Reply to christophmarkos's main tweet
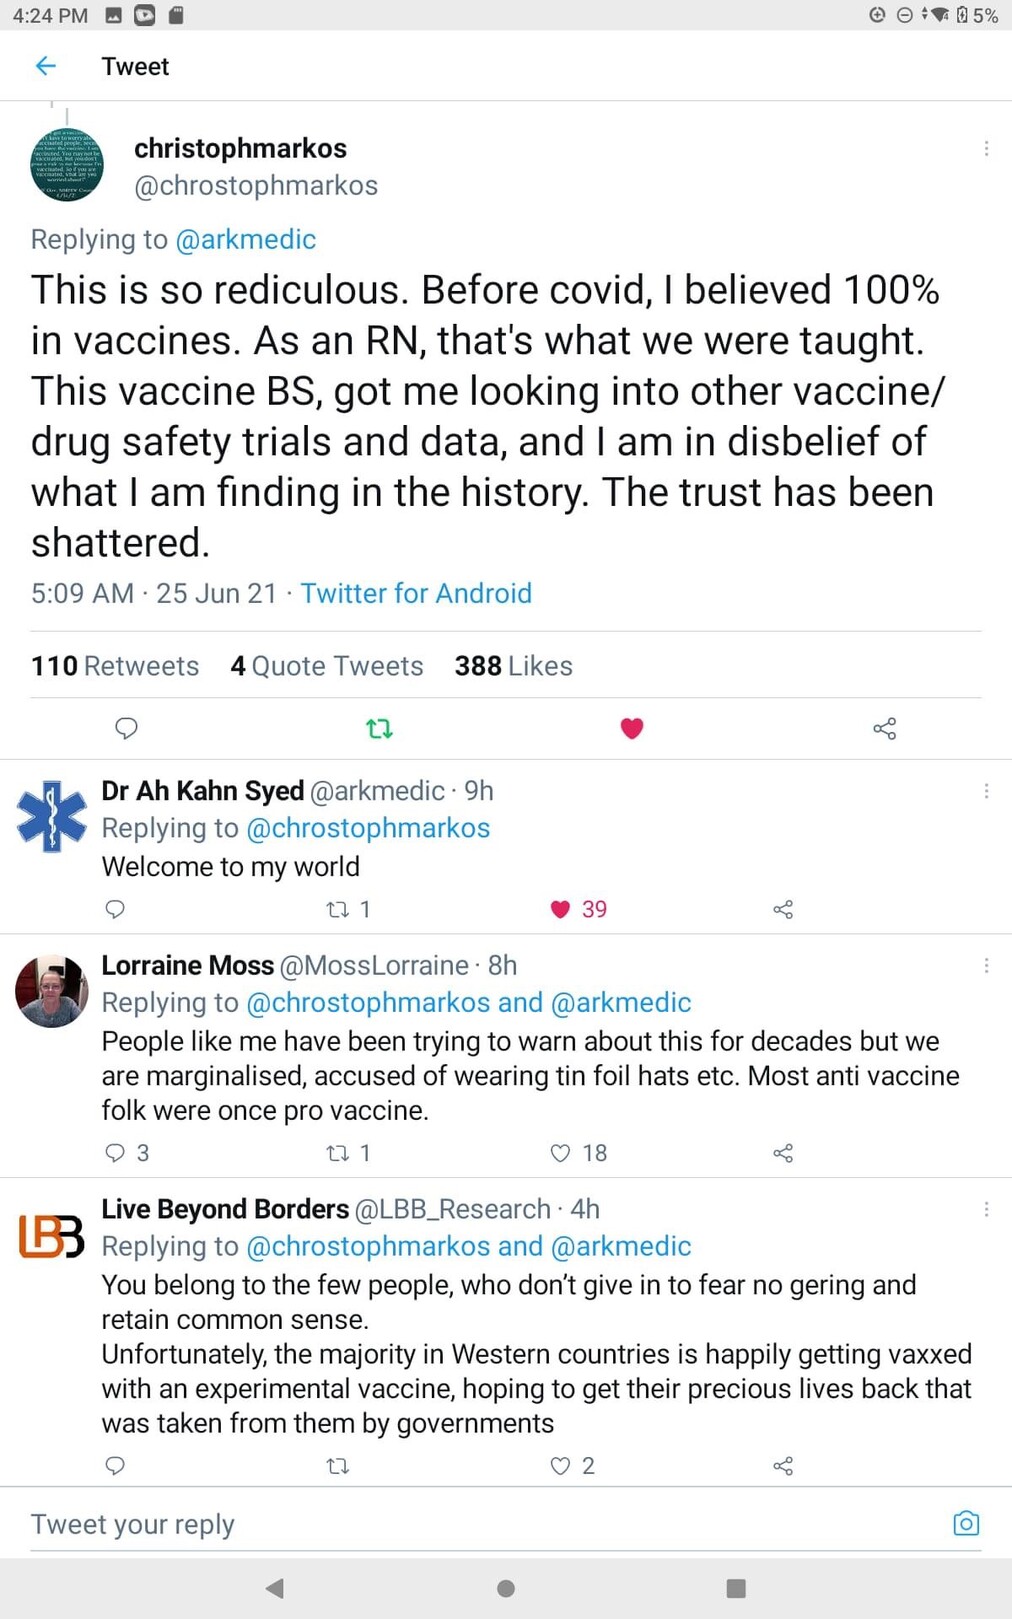 126,728
